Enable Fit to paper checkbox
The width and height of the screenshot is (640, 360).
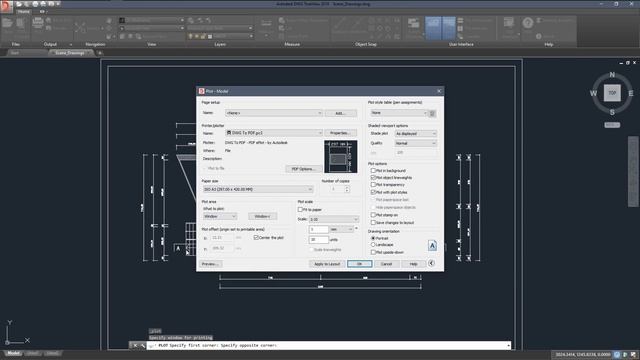300,209
